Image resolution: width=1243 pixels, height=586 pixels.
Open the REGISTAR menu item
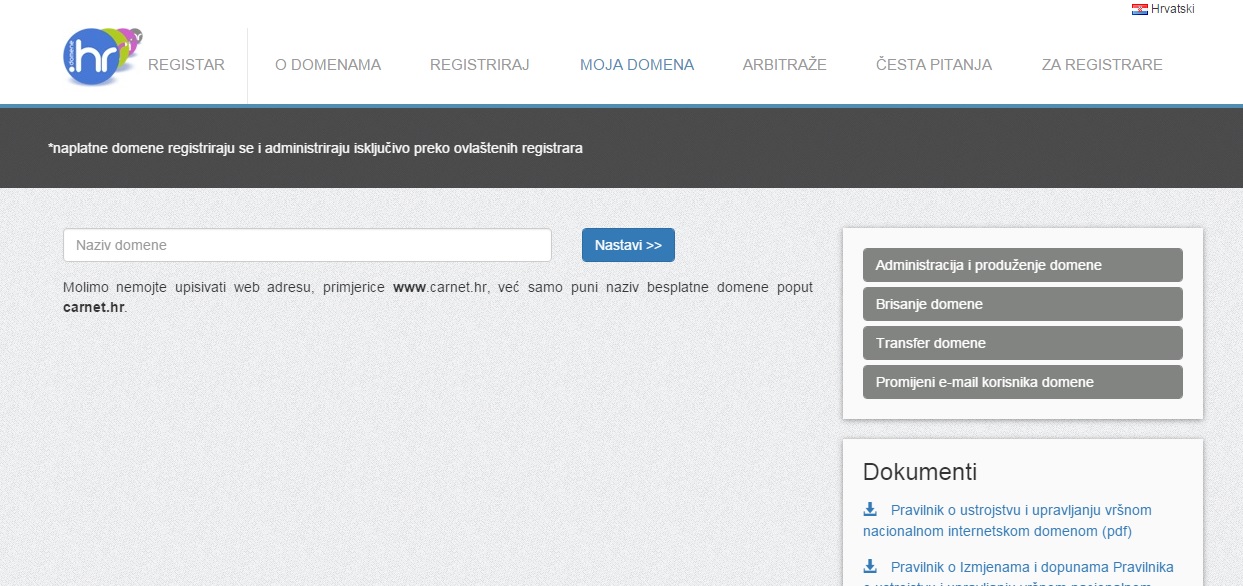[x=186, y=65]
